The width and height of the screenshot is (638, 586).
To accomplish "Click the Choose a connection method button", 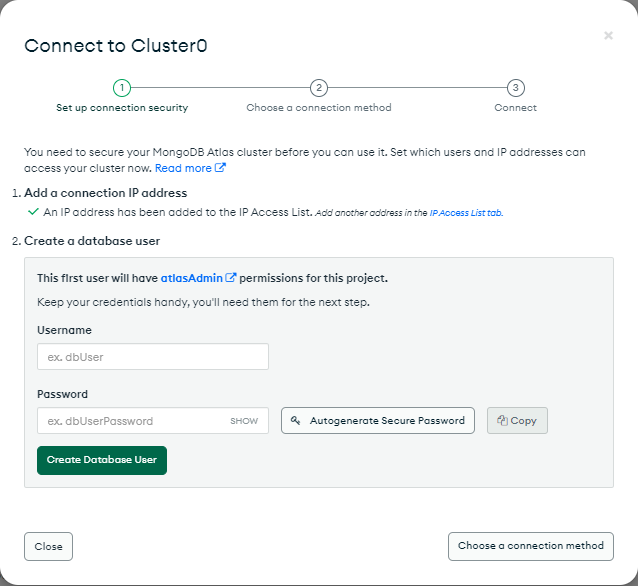I will pyautogui.click(x=531, y=546).
